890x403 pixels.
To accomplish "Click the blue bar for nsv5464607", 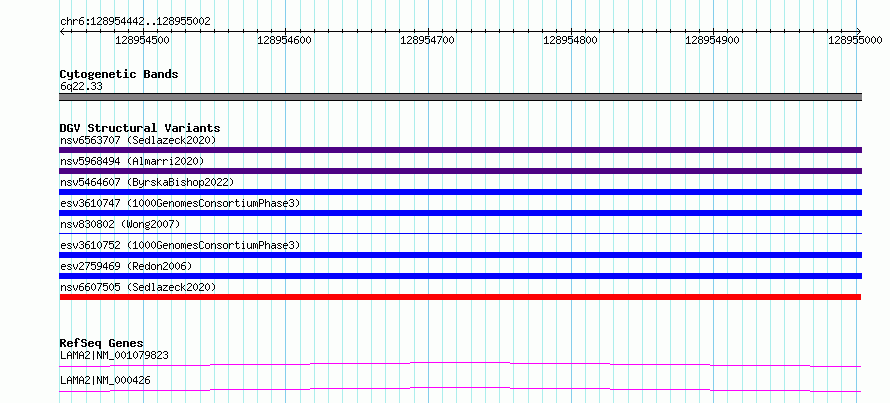I will [460, 192].
